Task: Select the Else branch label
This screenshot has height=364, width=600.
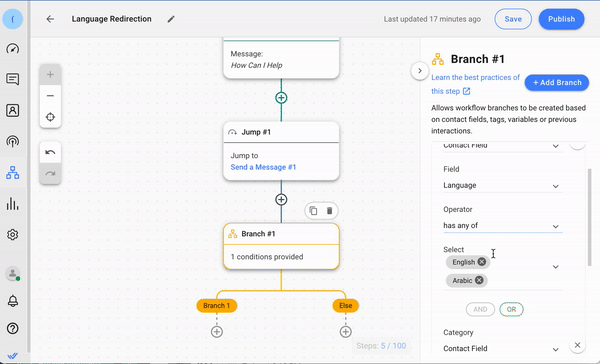Action: click(346, 305)
